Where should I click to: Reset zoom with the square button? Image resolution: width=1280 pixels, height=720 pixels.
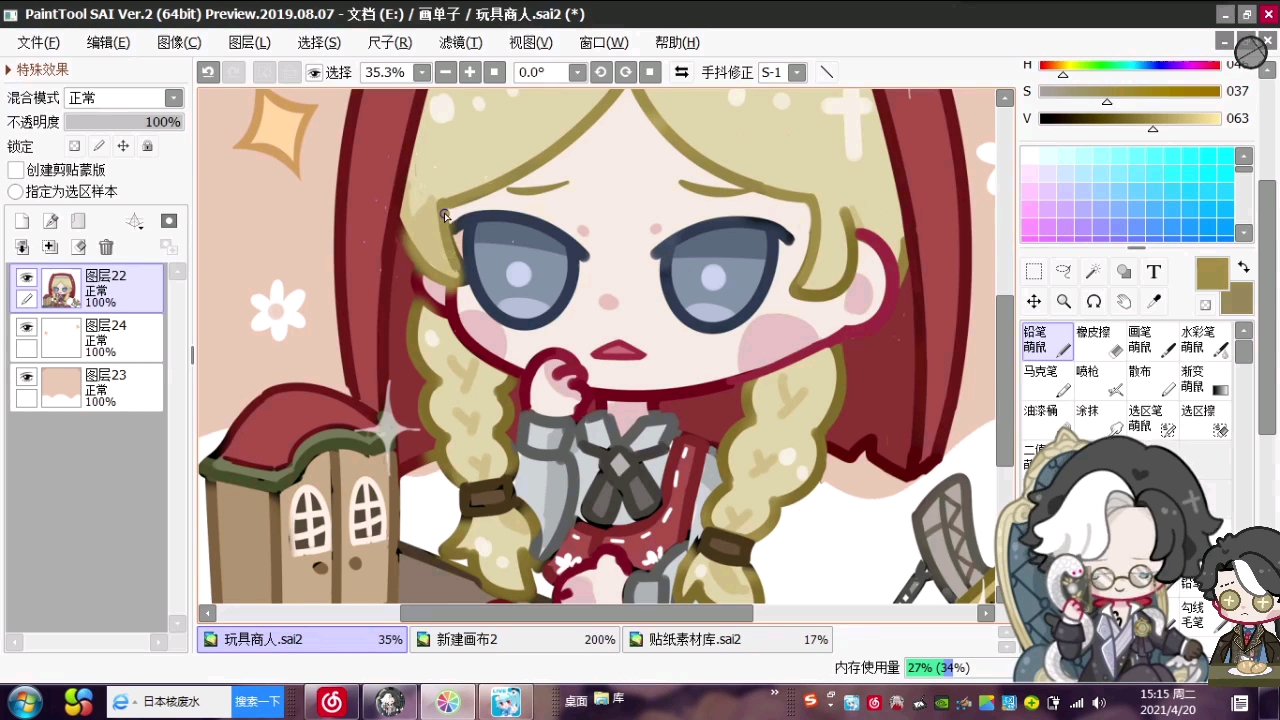coord(494,72)
